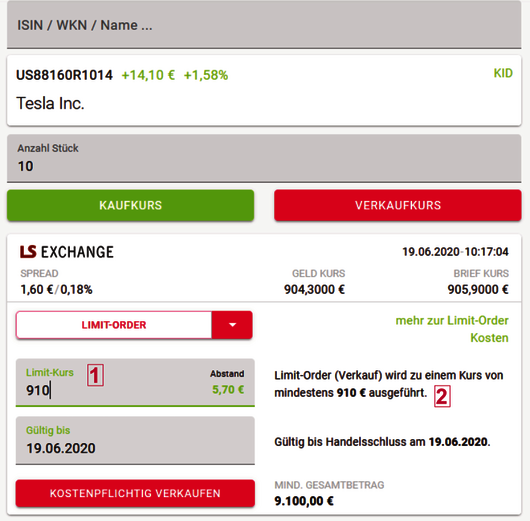This screenshot has height=521, width=530.
Task: Click the Tesla Inc. stock name
Action: [x=50, y=103]
